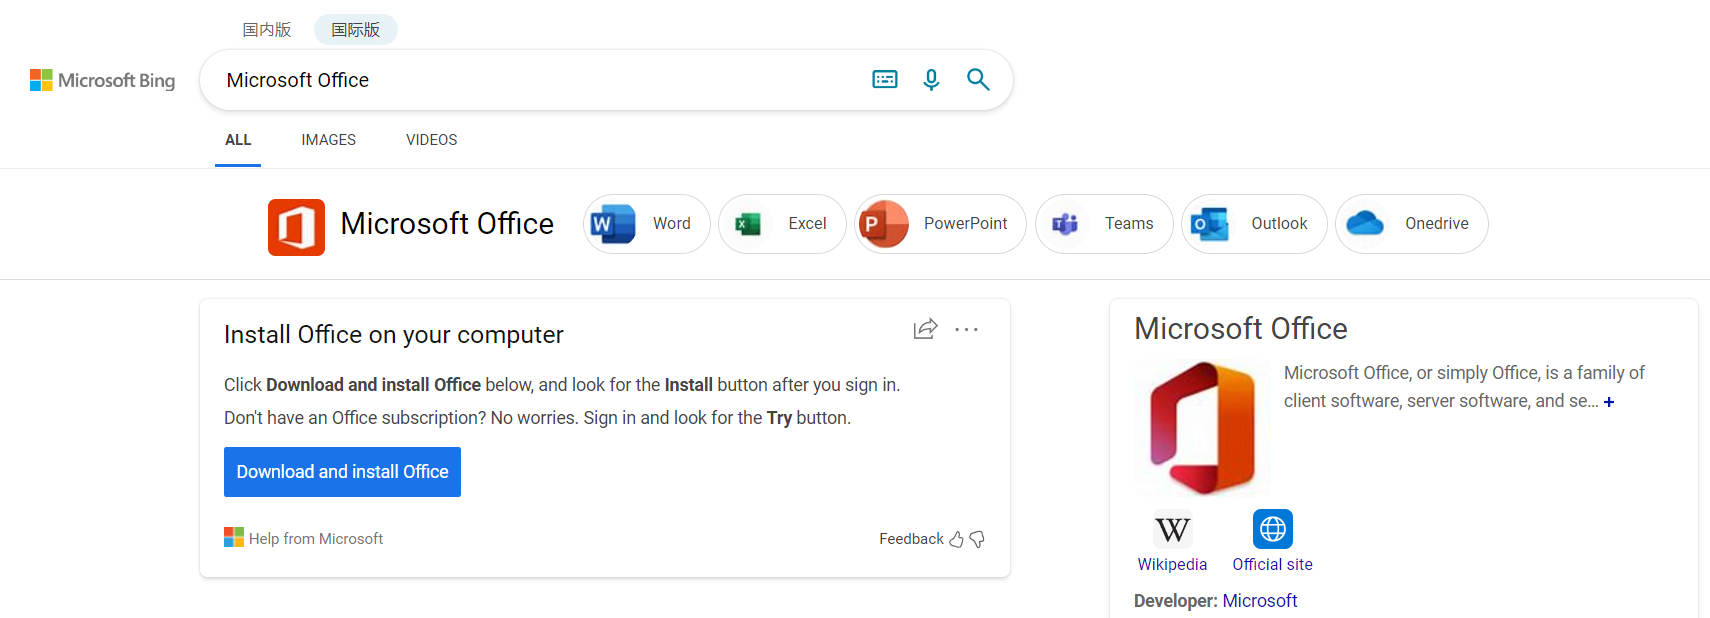The width and height of the screenshot is (1710, 618).
Task: Click the Microsoft logo beside Help from Microsoft
Action: (234, 538)
